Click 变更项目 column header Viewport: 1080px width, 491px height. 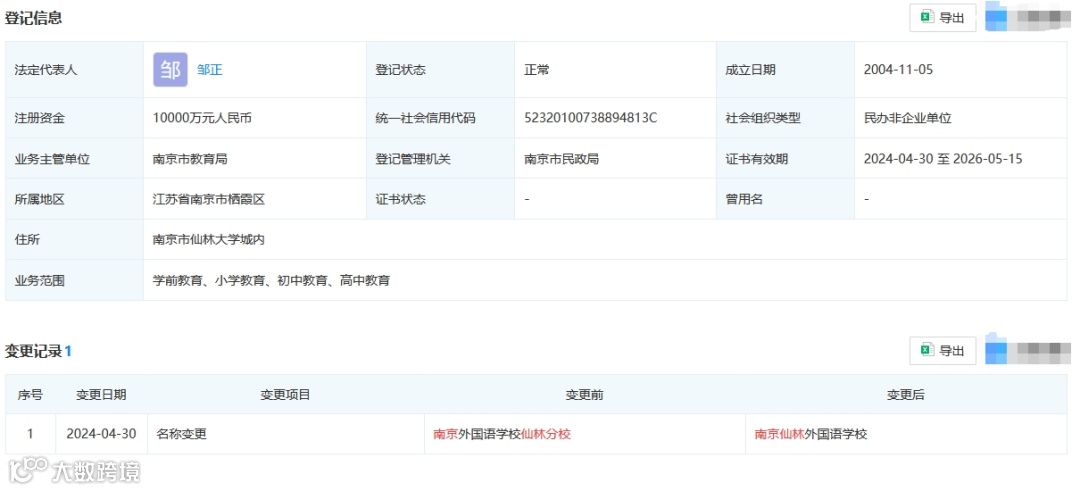(x=285, y=395)
